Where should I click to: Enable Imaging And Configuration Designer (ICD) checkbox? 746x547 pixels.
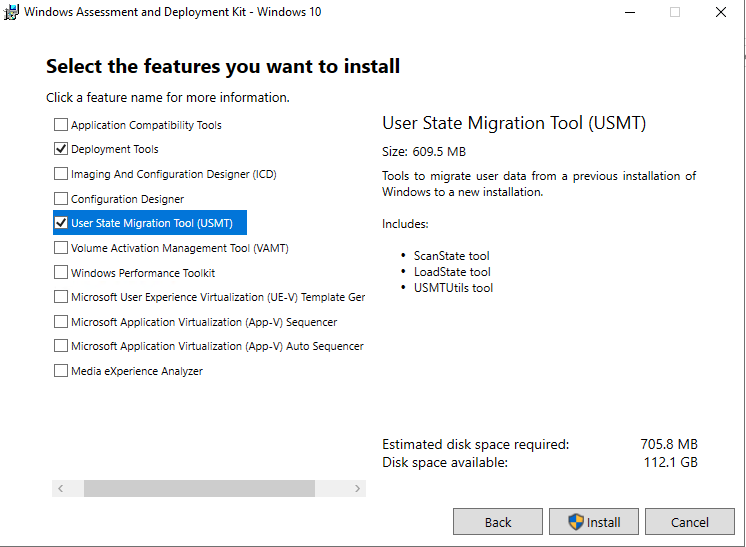61,174
